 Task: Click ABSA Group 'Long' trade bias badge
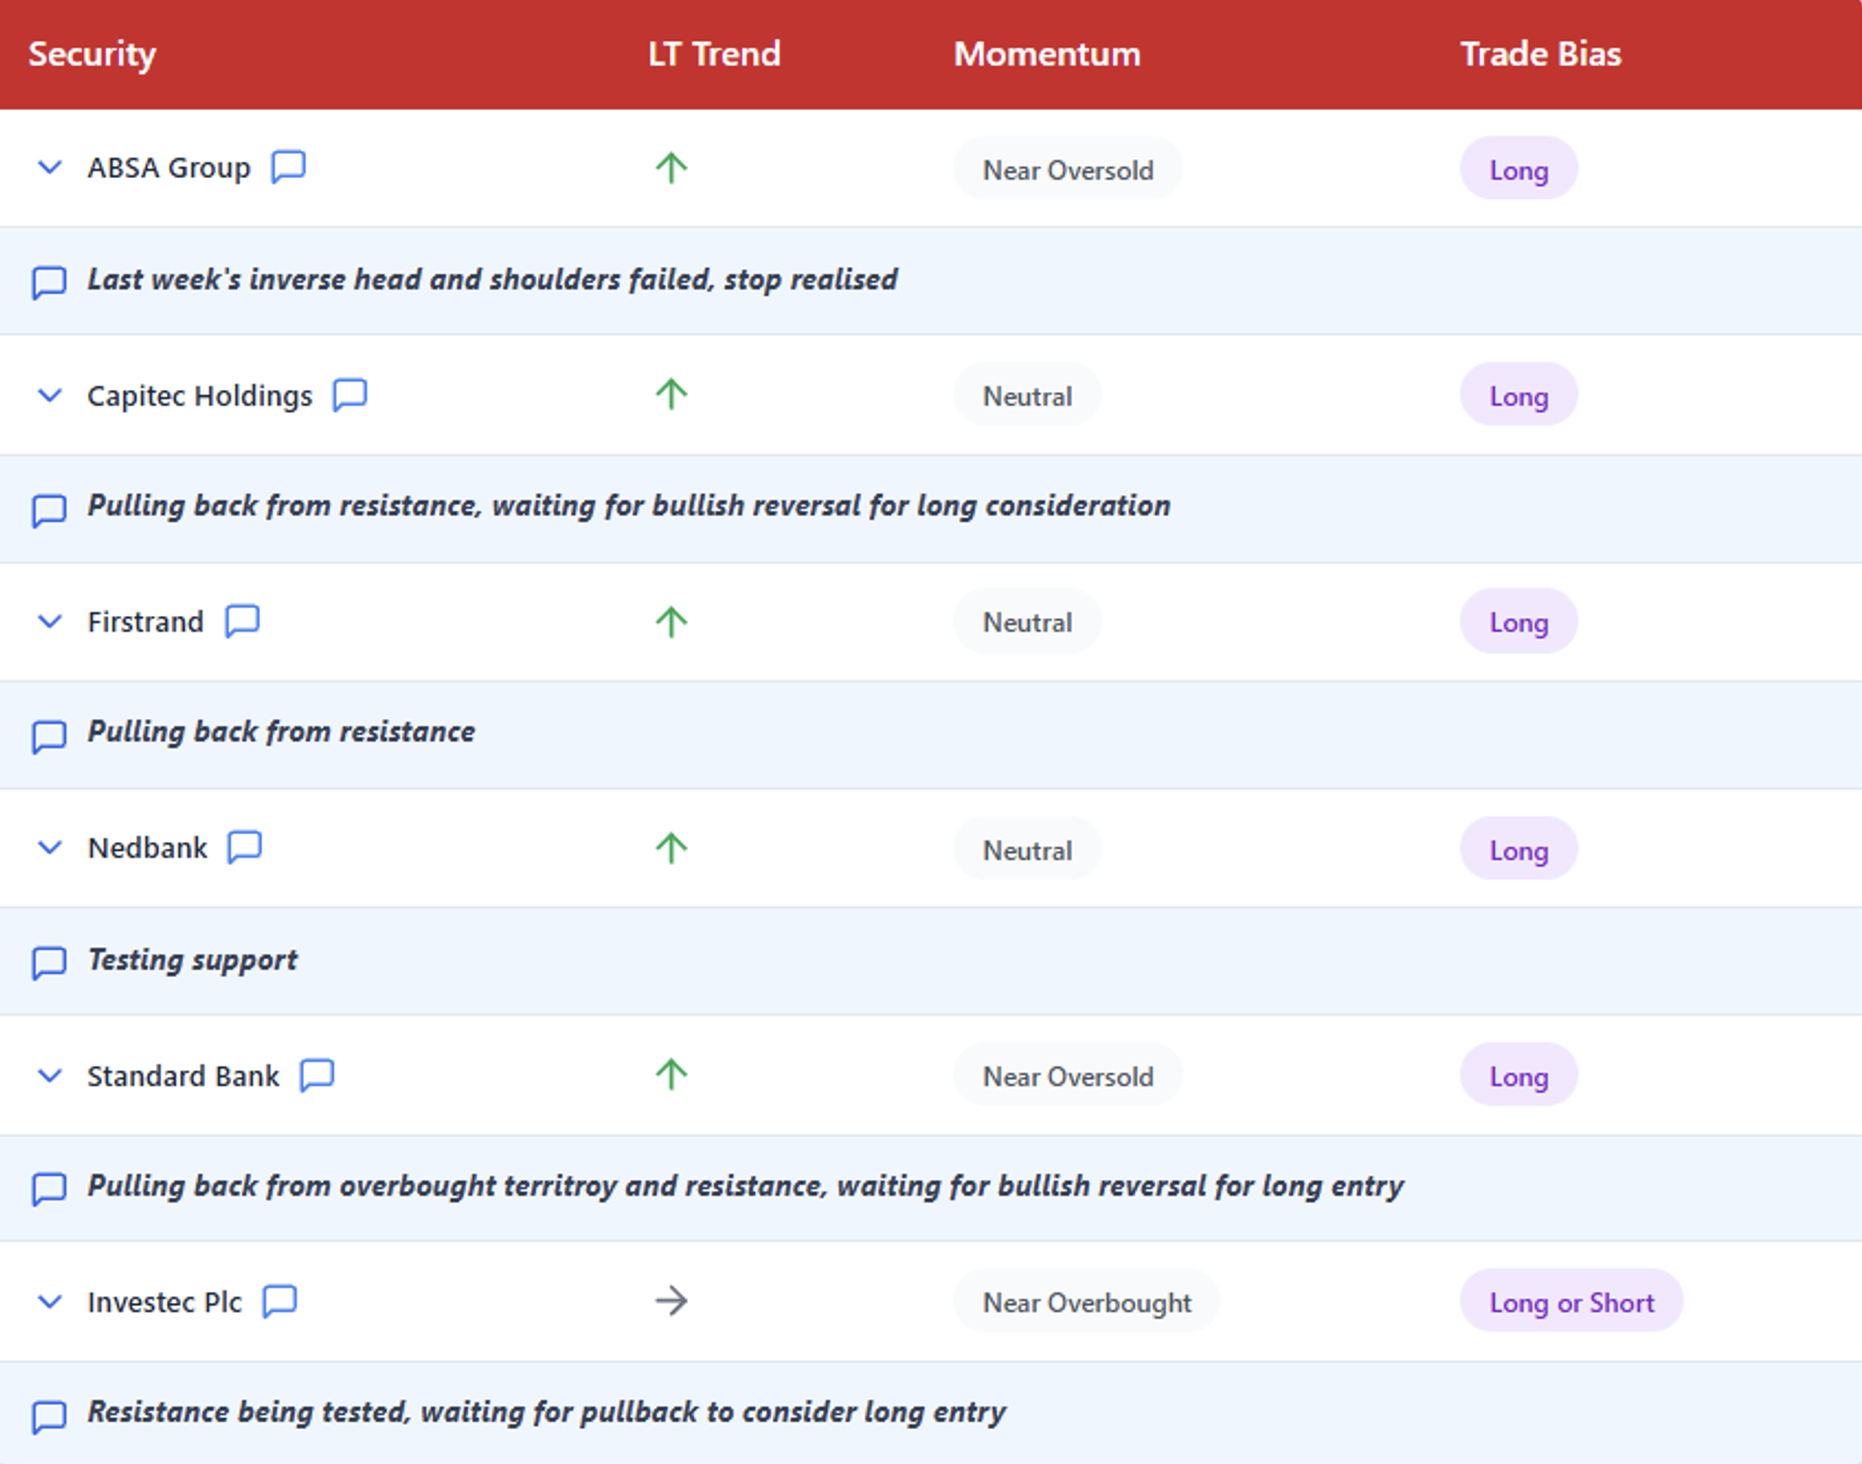pos(1519,169)
